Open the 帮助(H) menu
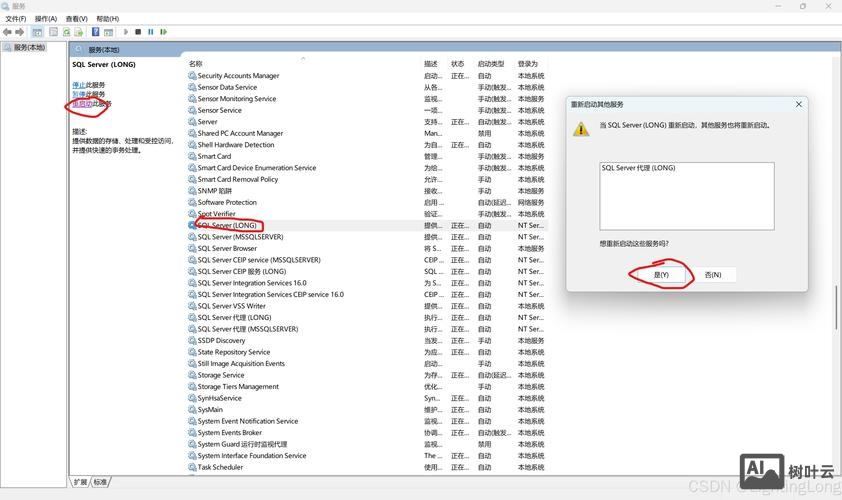Screen dimensions: 842x500 107,19
